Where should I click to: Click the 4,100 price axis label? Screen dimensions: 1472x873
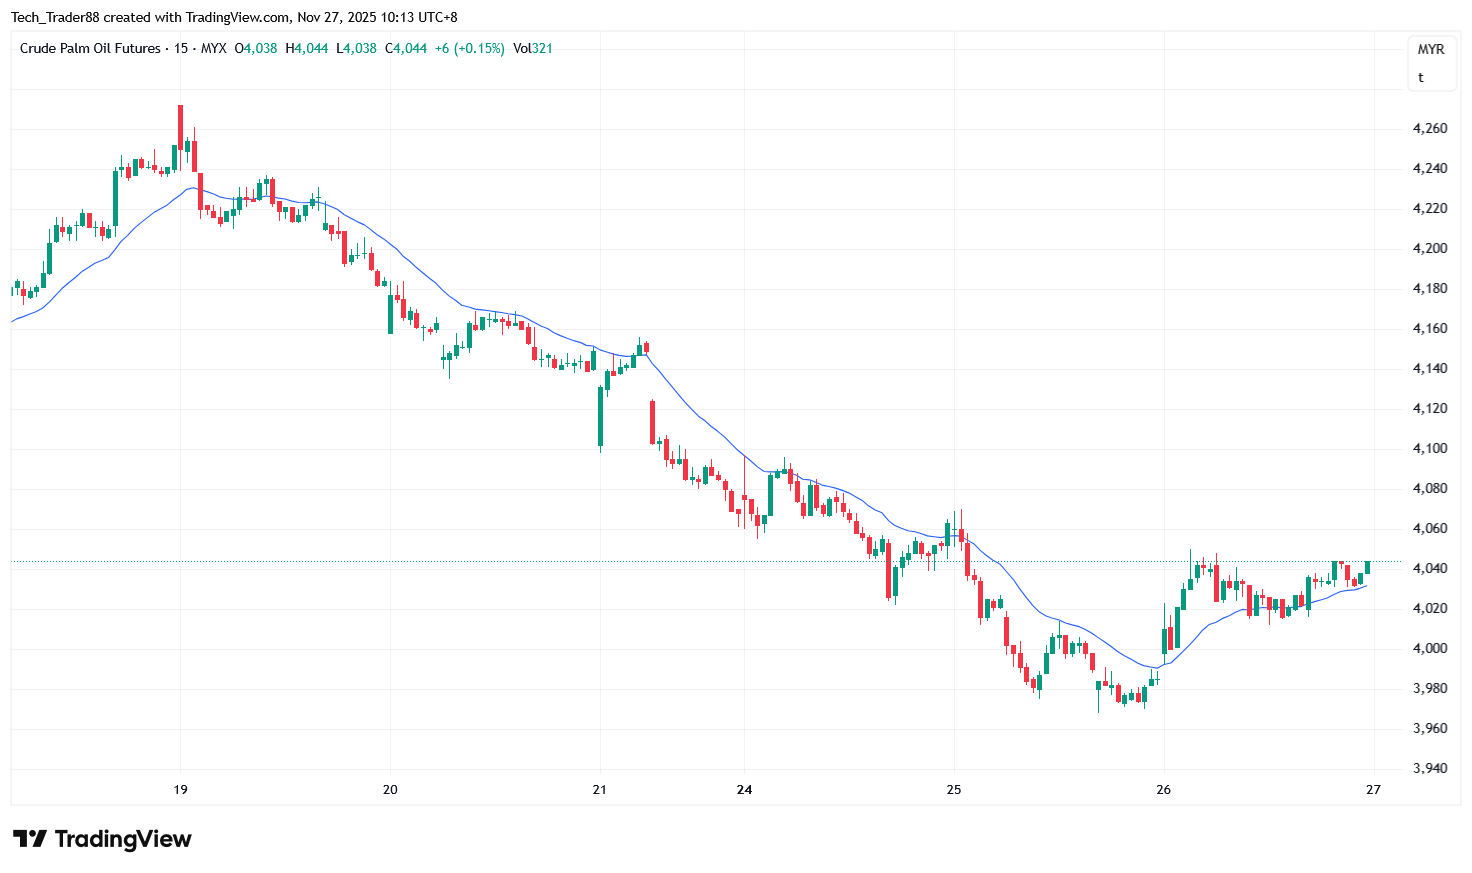1430,448
